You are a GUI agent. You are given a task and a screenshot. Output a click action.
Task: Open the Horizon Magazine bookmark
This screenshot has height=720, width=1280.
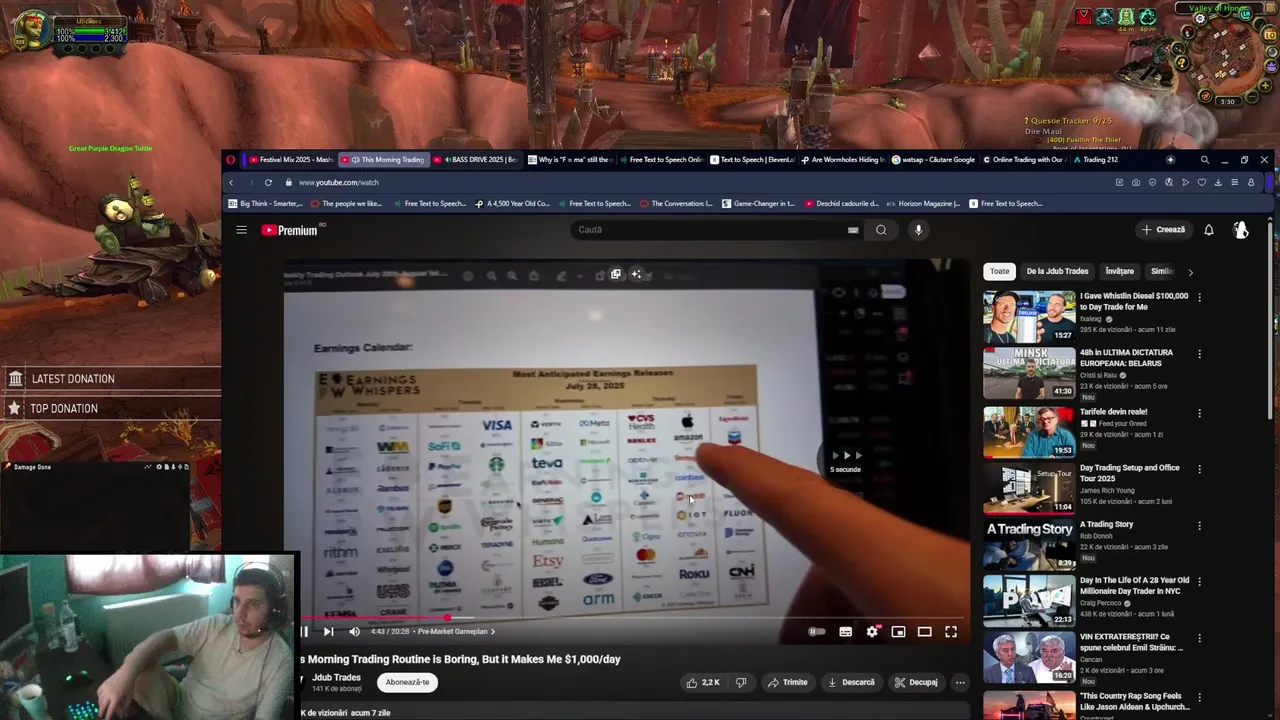[x=923, y=204]
